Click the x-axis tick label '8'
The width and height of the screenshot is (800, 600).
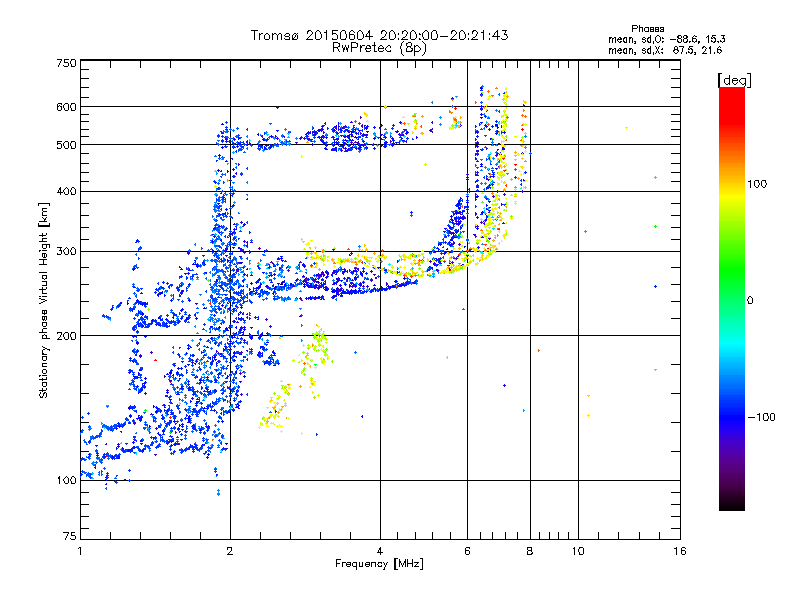pyautogui.click(x=530, y=551)
